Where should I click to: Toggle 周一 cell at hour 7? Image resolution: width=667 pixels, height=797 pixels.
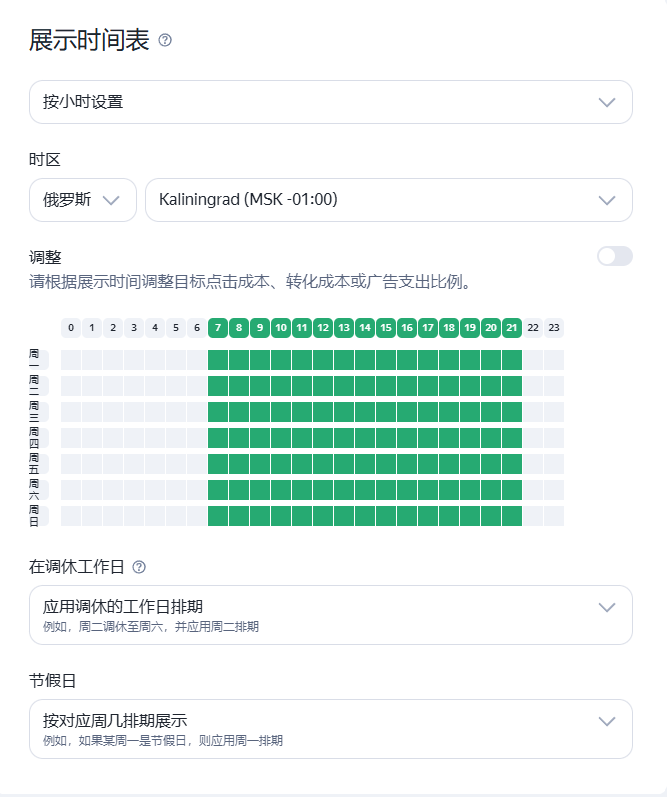[218, 360]
